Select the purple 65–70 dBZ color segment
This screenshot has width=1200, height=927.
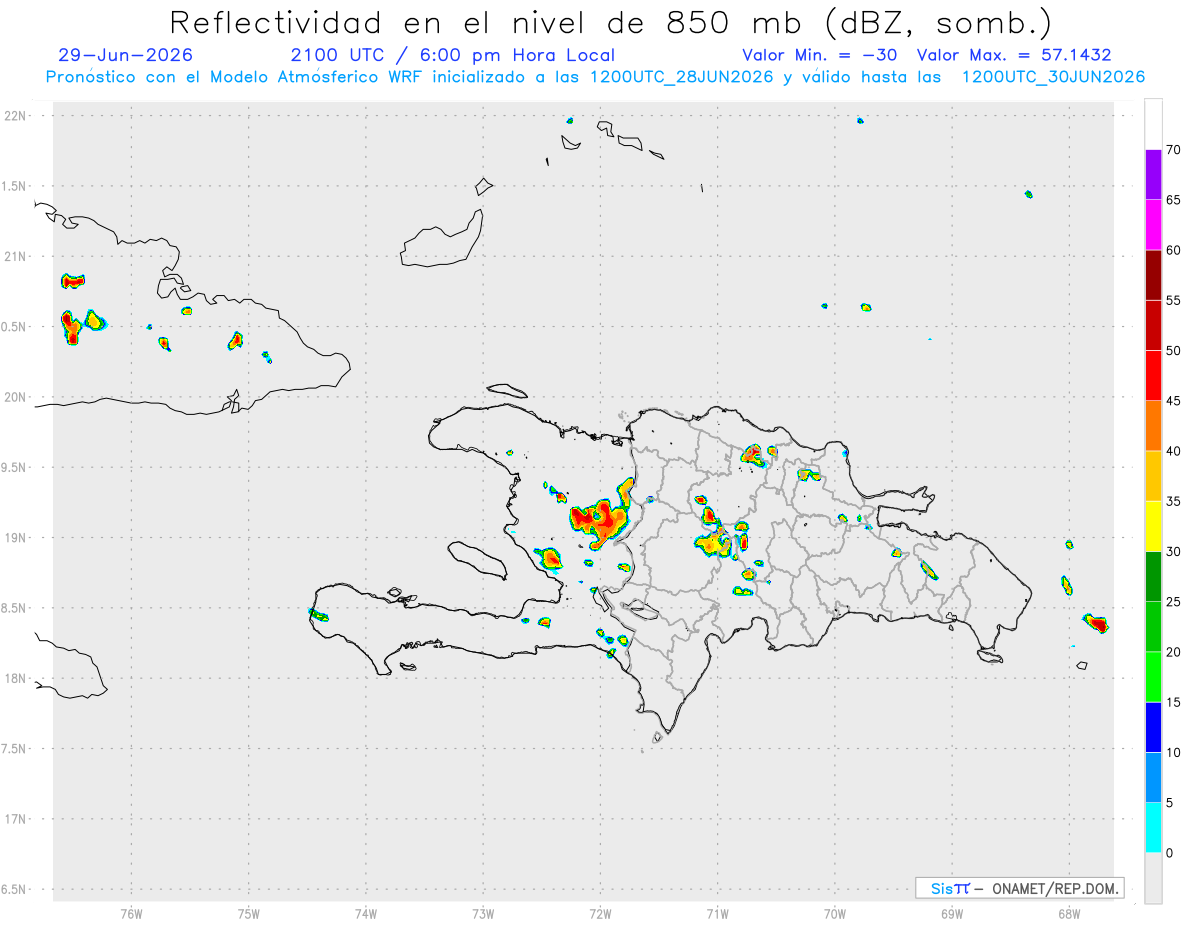click(x=1153, y=175)
